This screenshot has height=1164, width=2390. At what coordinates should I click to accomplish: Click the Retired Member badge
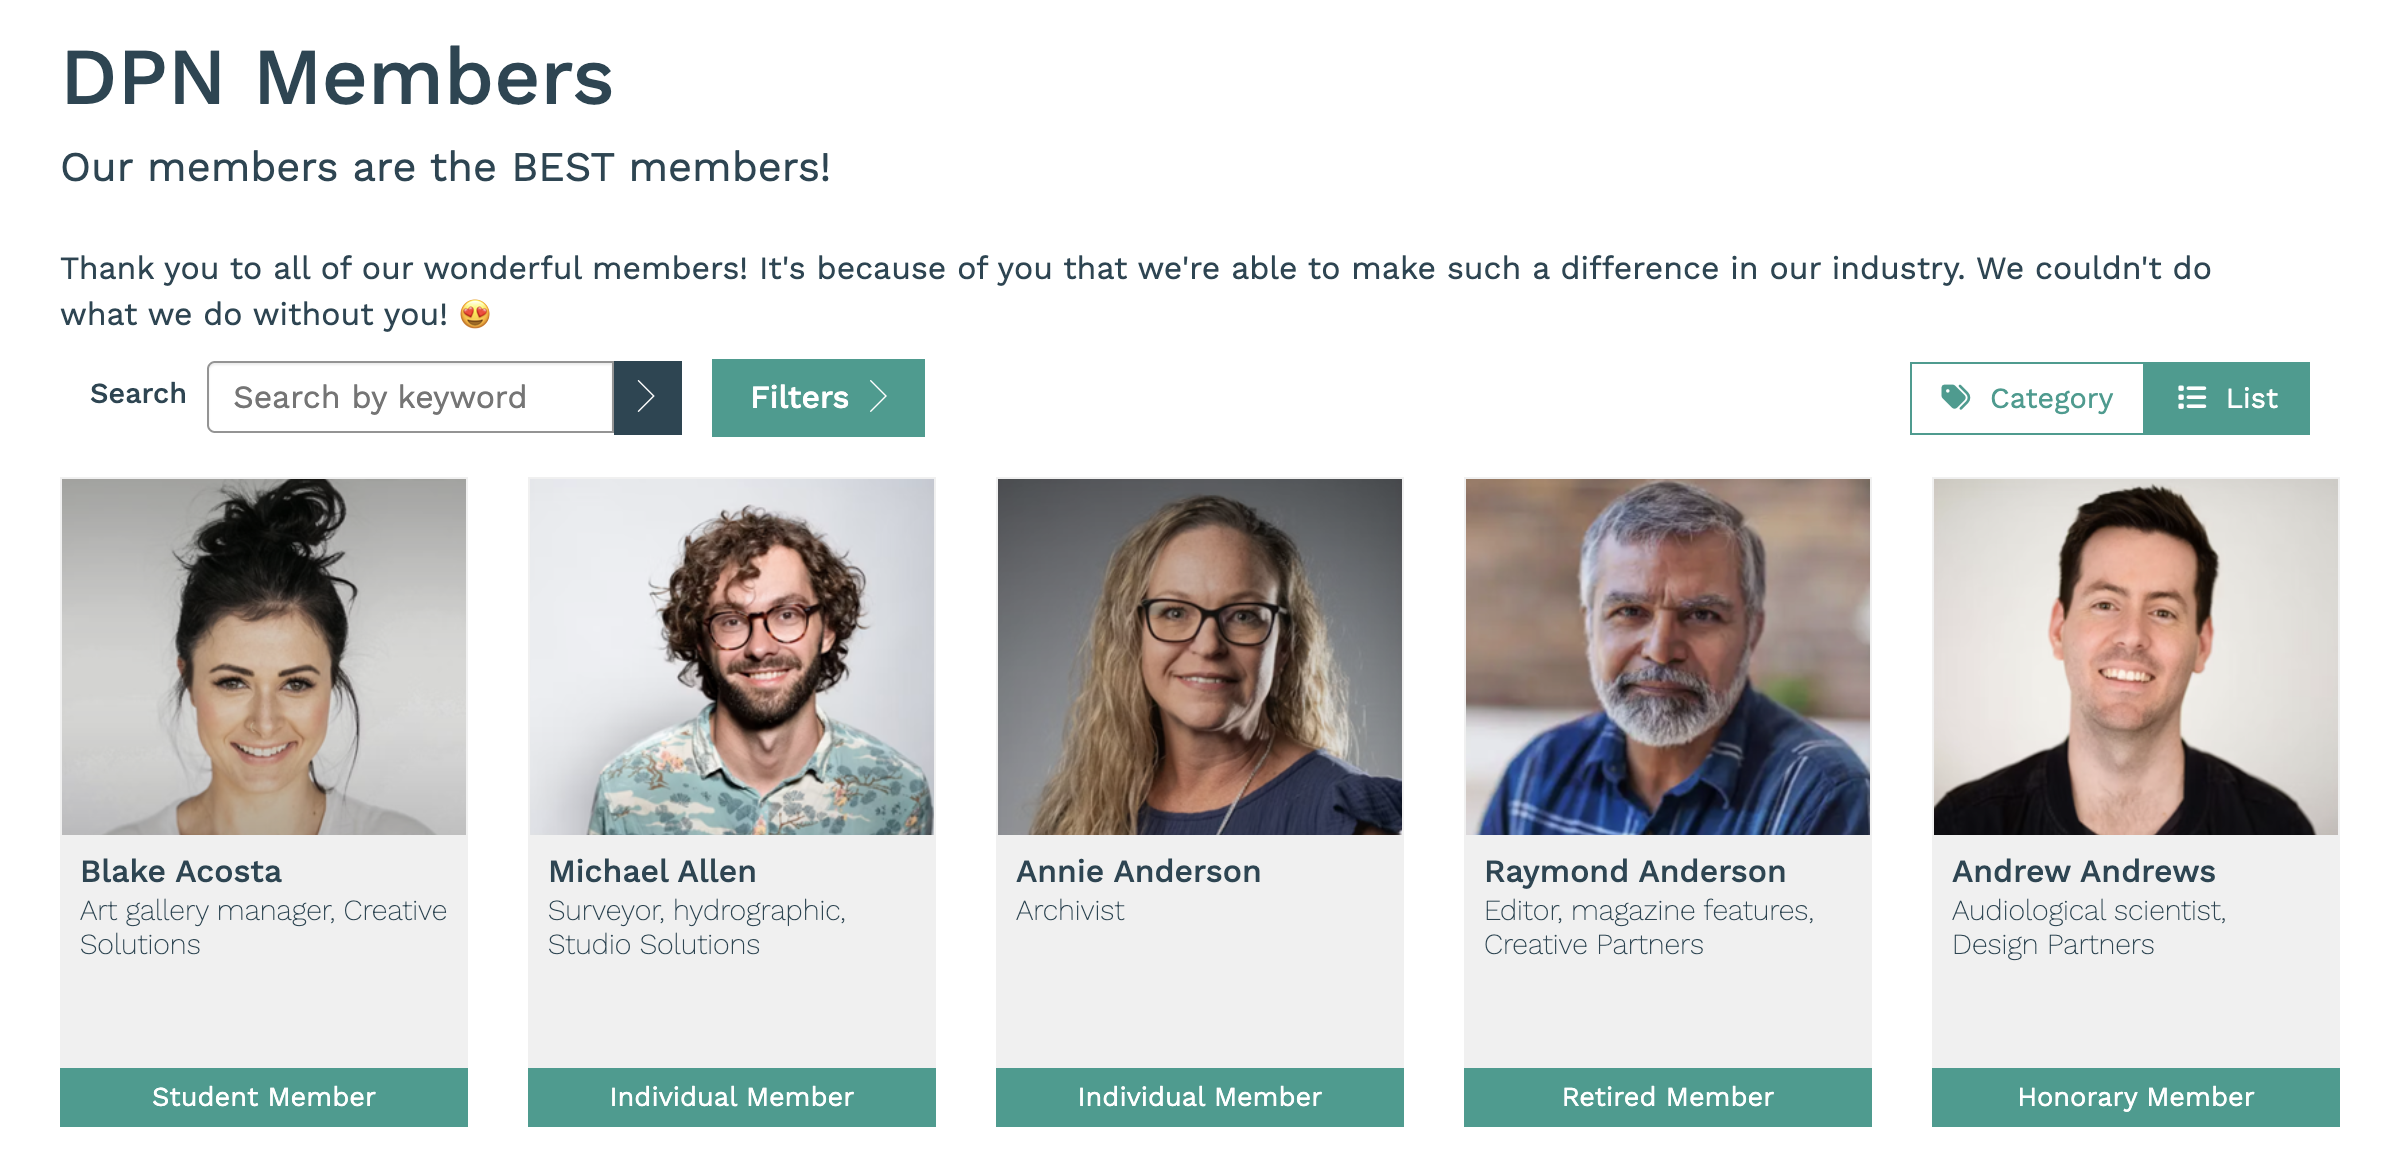1668,1097
